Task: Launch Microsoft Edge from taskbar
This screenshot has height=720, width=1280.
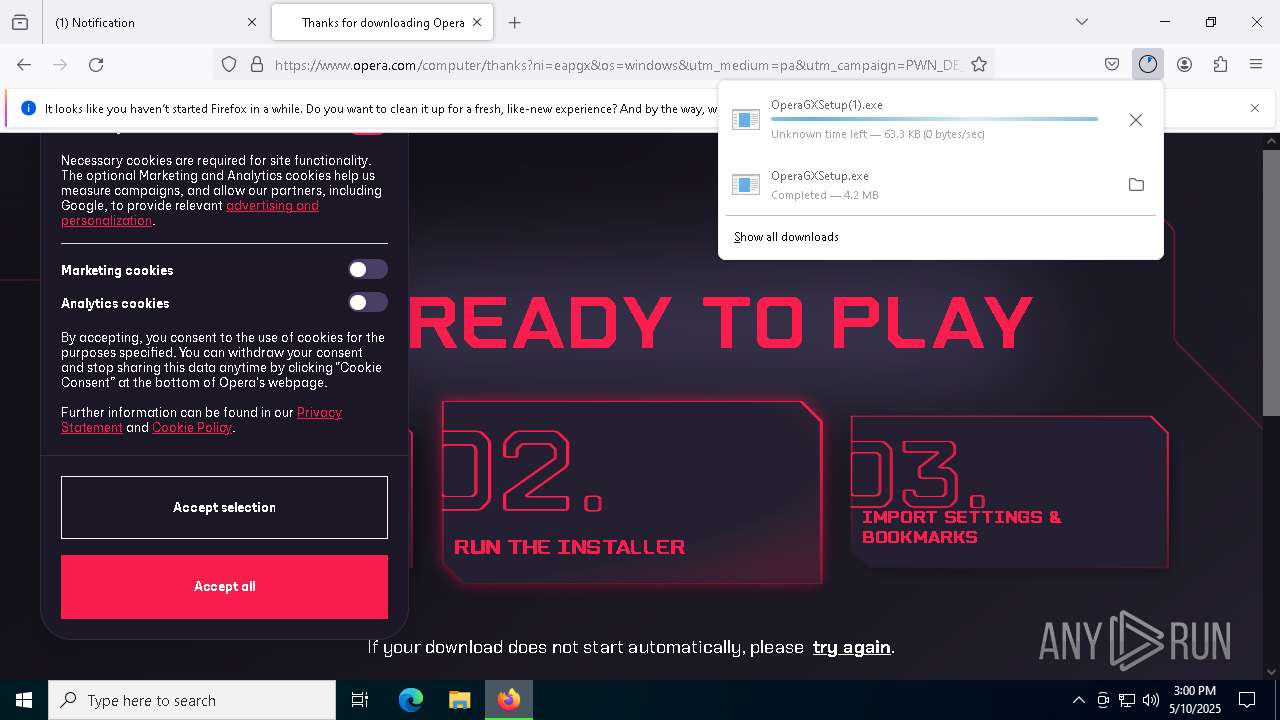Action: pyautogui.click(x=411, y=700)
